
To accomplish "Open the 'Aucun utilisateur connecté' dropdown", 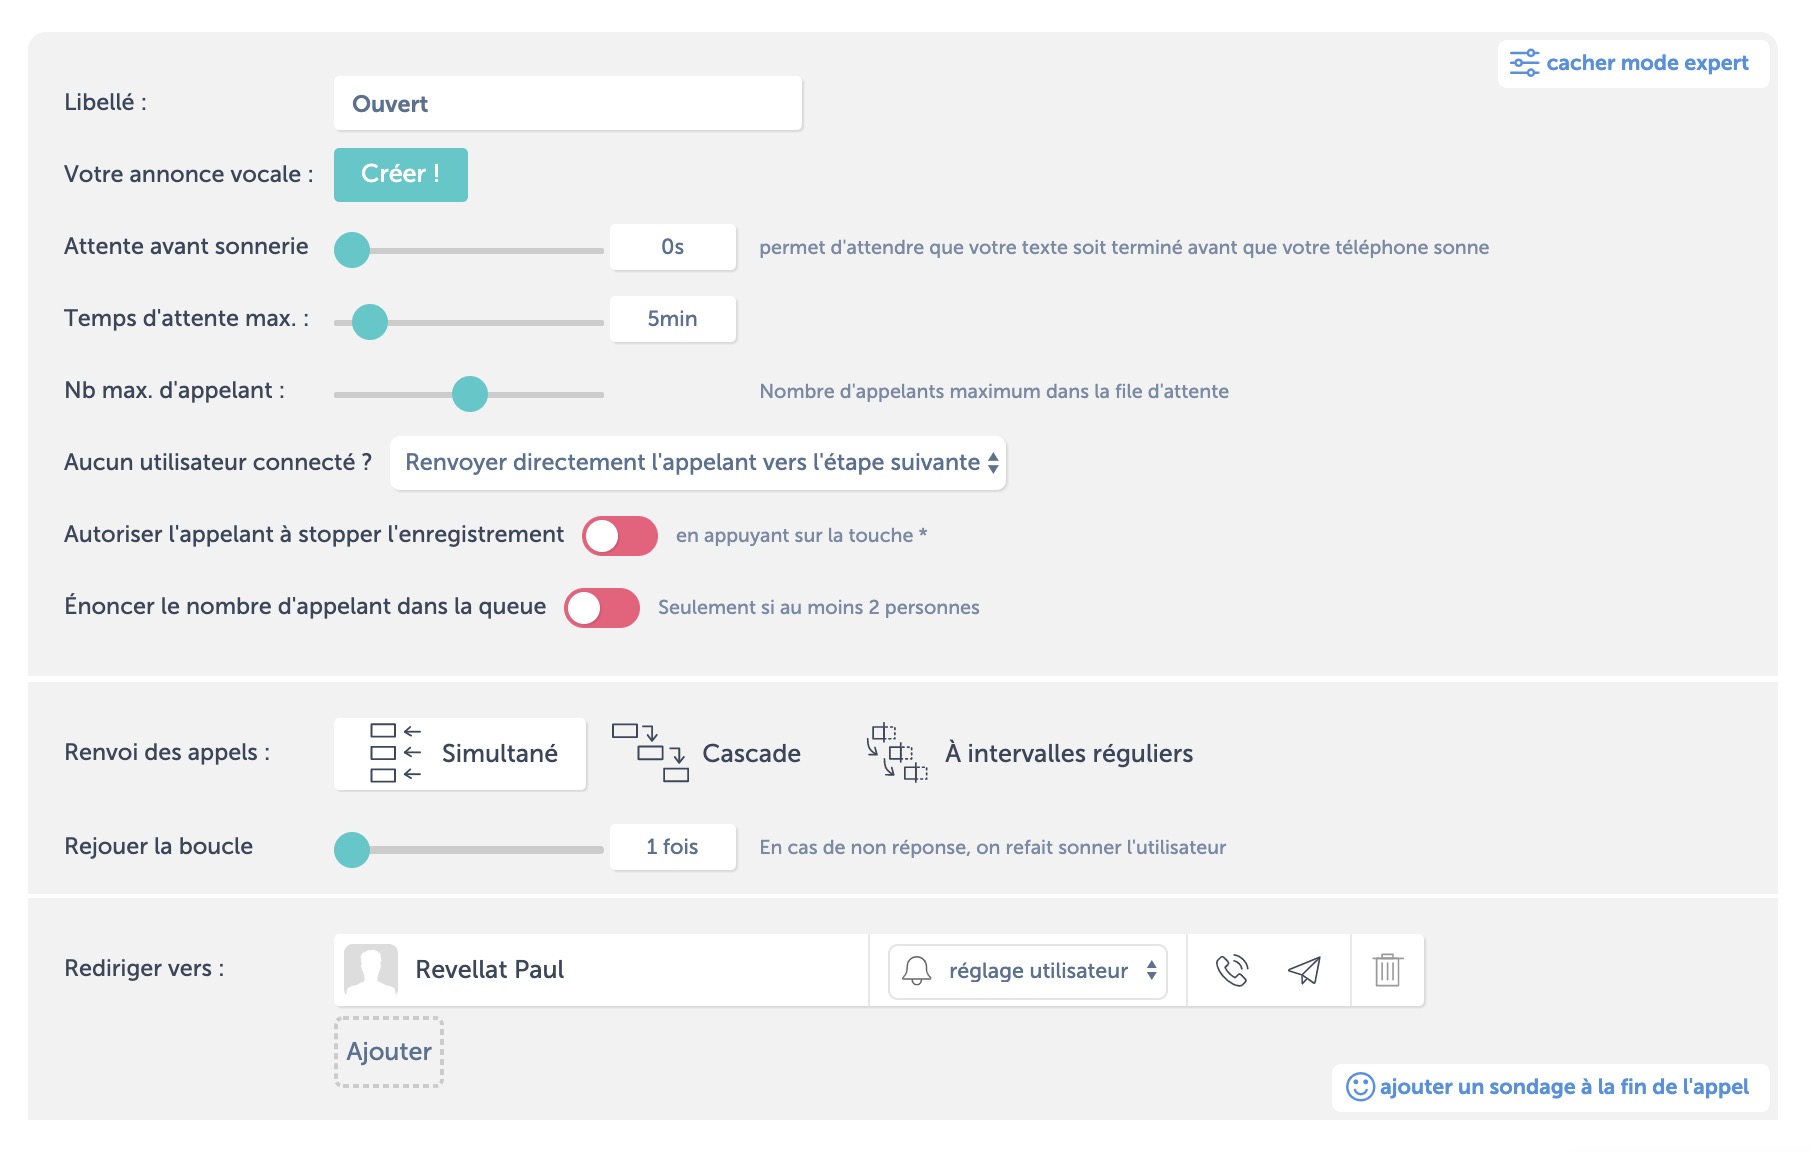I will [x=698, y=463].
